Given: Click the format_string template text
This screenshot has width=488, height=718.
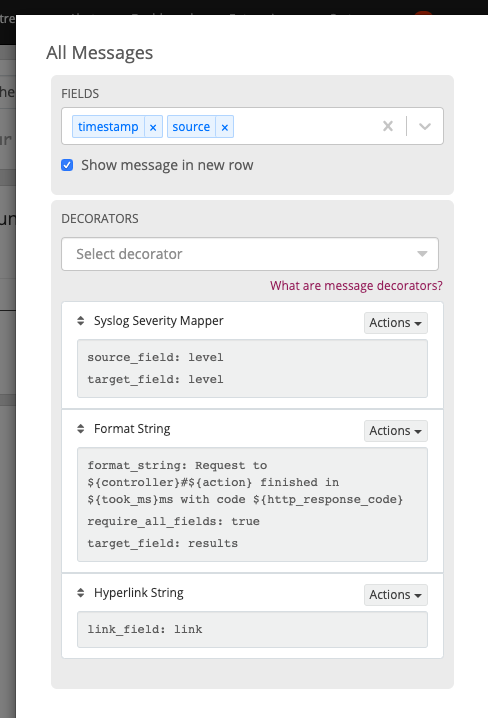Looking at the screenshot, I should coord(245,482).
